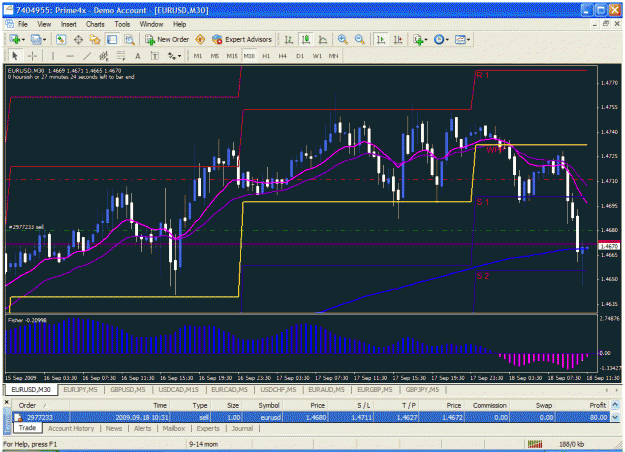Click the Expert Advisors button

tap(242, 39)
